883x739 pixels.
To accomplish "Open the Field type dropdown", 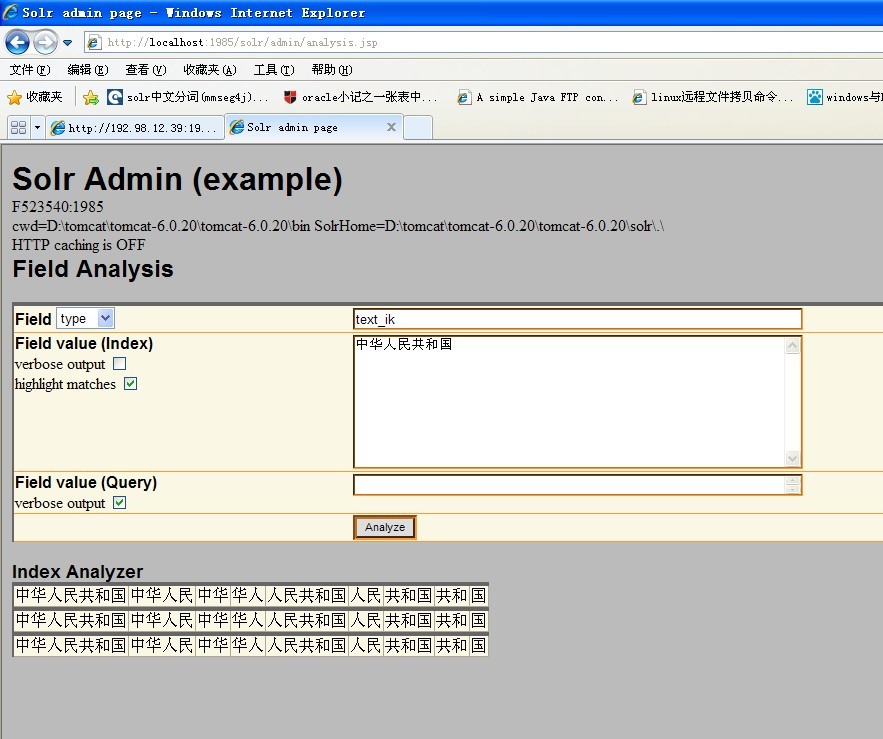I will [x=85, y=319].
